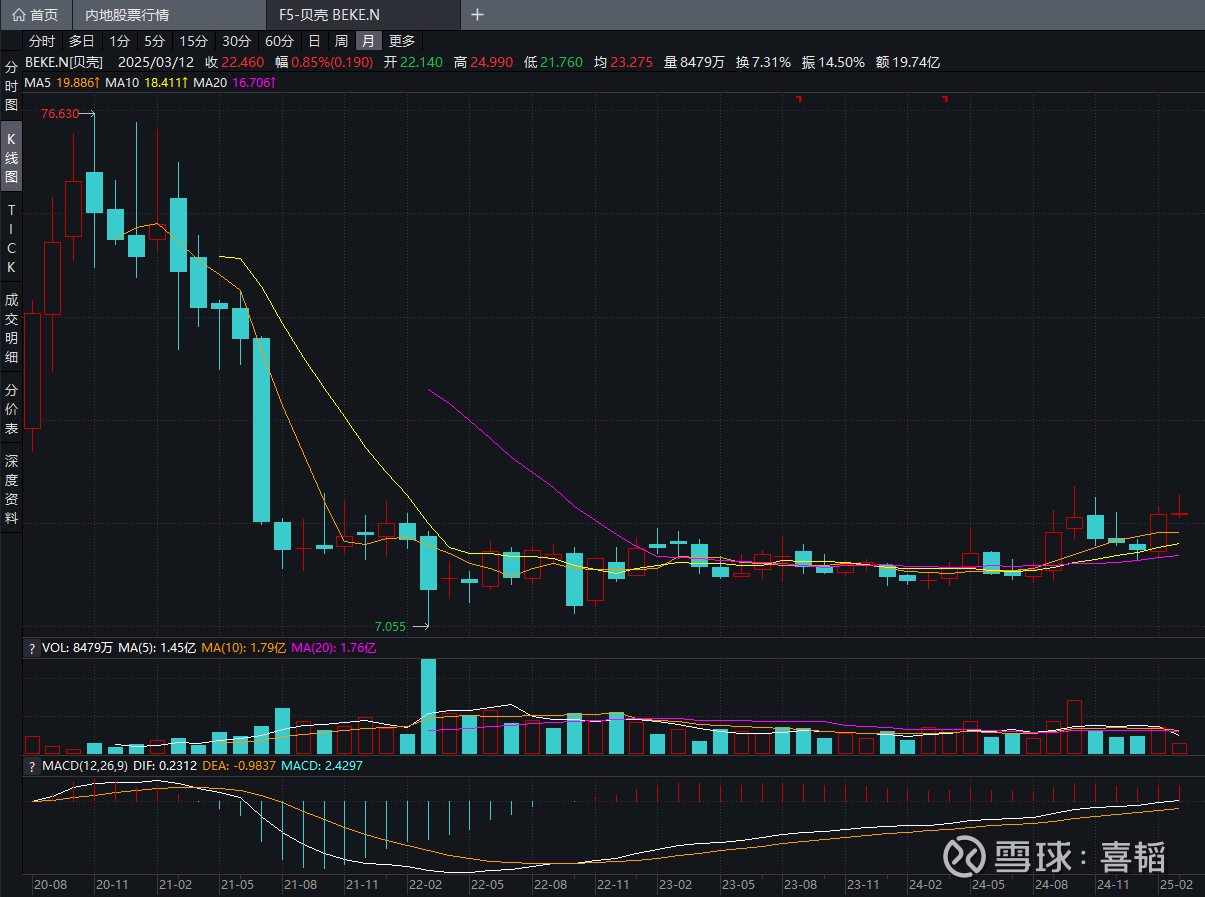
Task: Open a new tab with plus icon
Action: pos(477,15)
